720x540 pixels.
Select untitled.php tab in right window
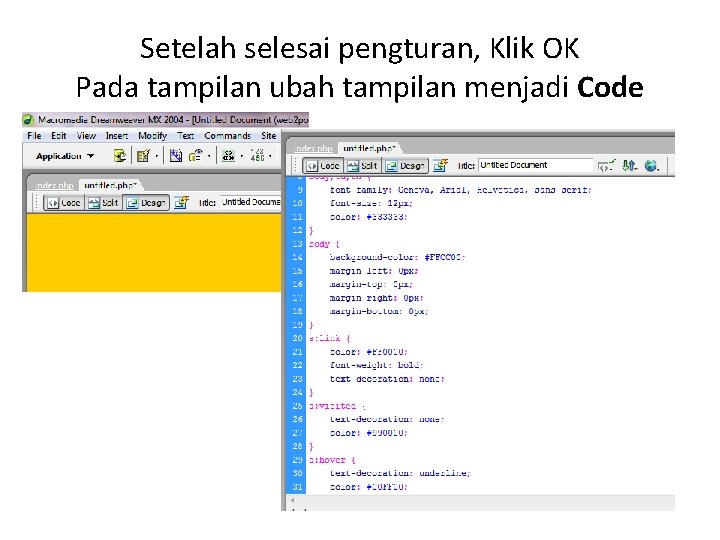370,148
